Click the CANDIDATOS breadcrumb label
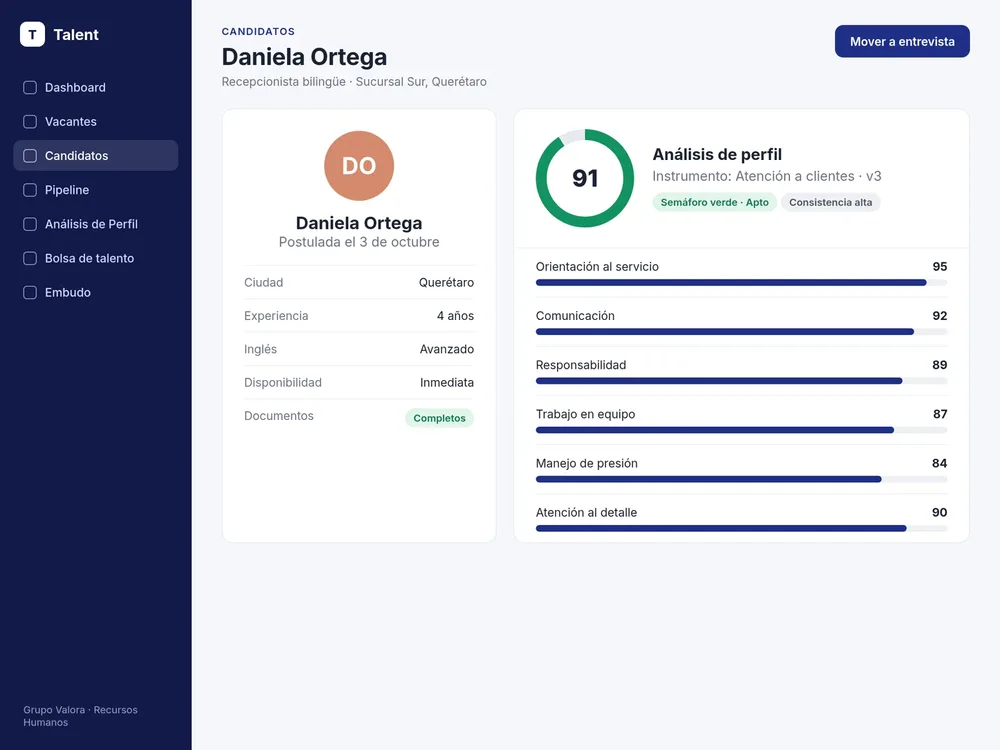This screenshot has width=1000, height=750. (x=258, y=31)
